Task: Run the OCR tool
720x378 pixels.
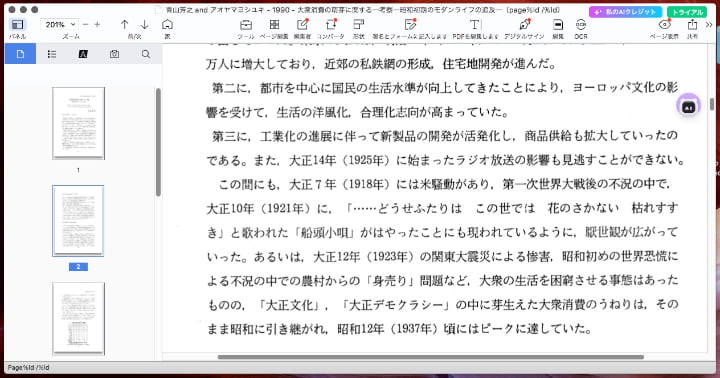Action: (581, 25)
